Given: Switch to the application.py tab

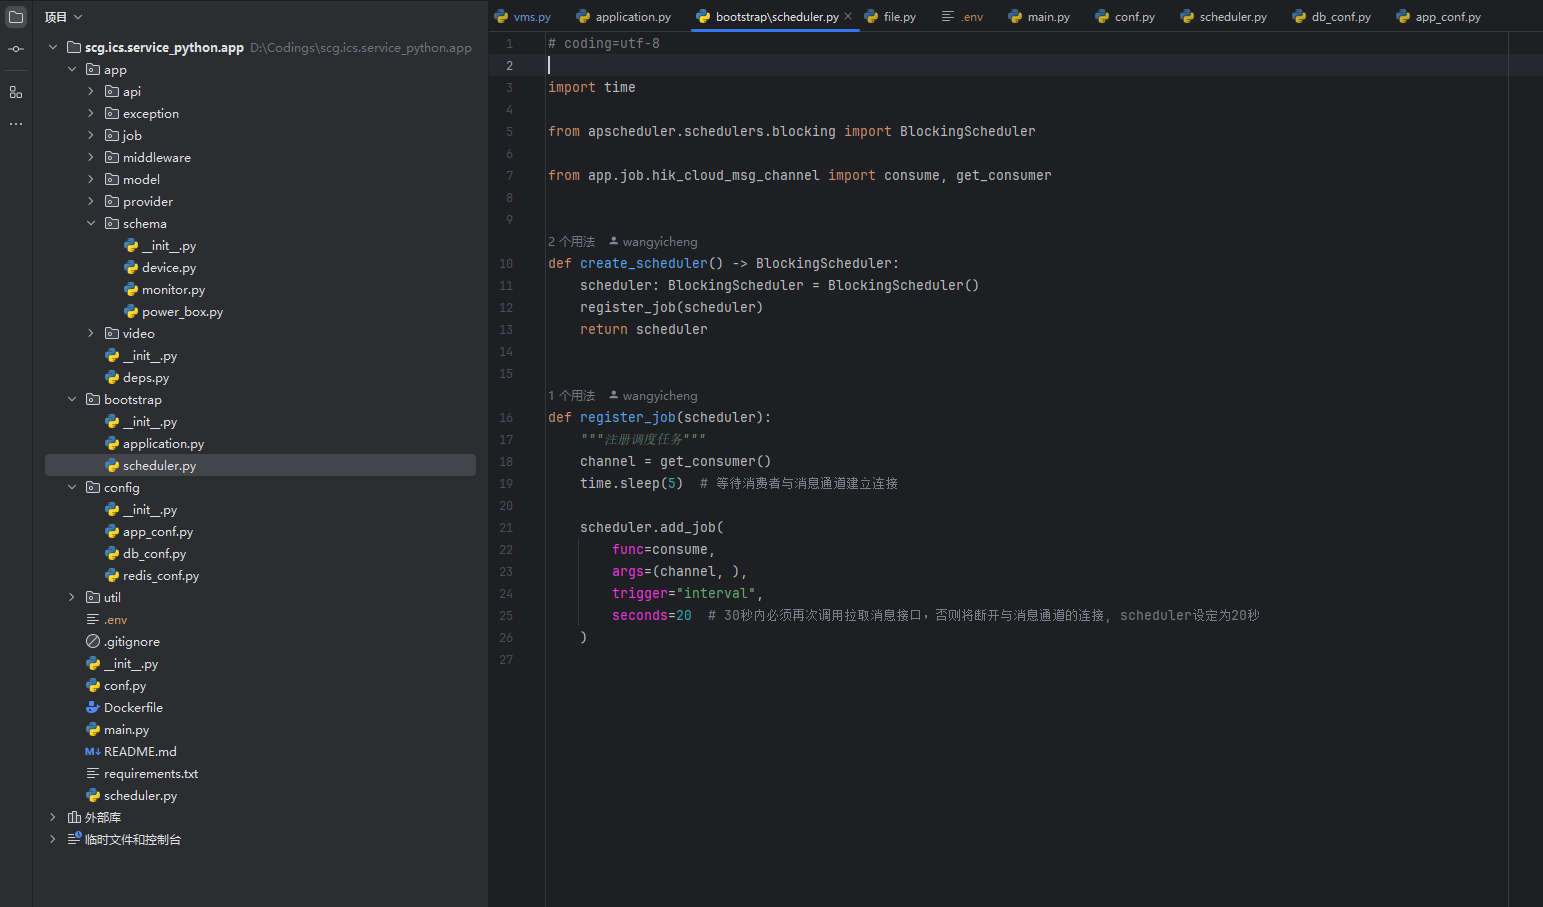Looking at the screenshot, I should click(624, 17).
